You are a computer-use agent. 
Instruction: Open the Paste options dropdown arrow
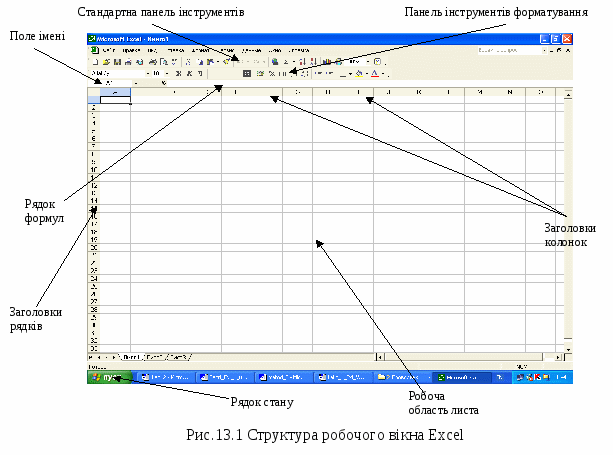coord(218,62)
